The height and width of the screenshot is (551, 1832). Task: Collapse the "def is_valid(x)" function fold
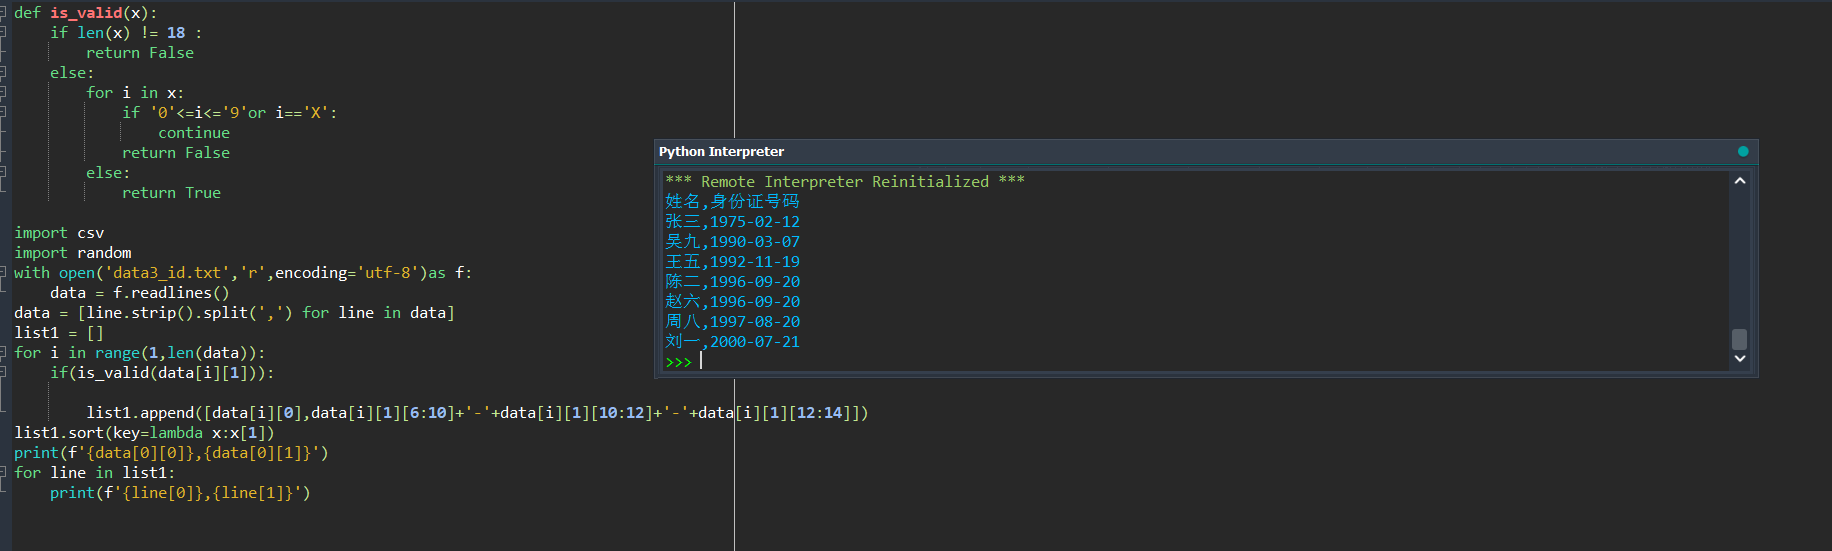coord(3,13)
